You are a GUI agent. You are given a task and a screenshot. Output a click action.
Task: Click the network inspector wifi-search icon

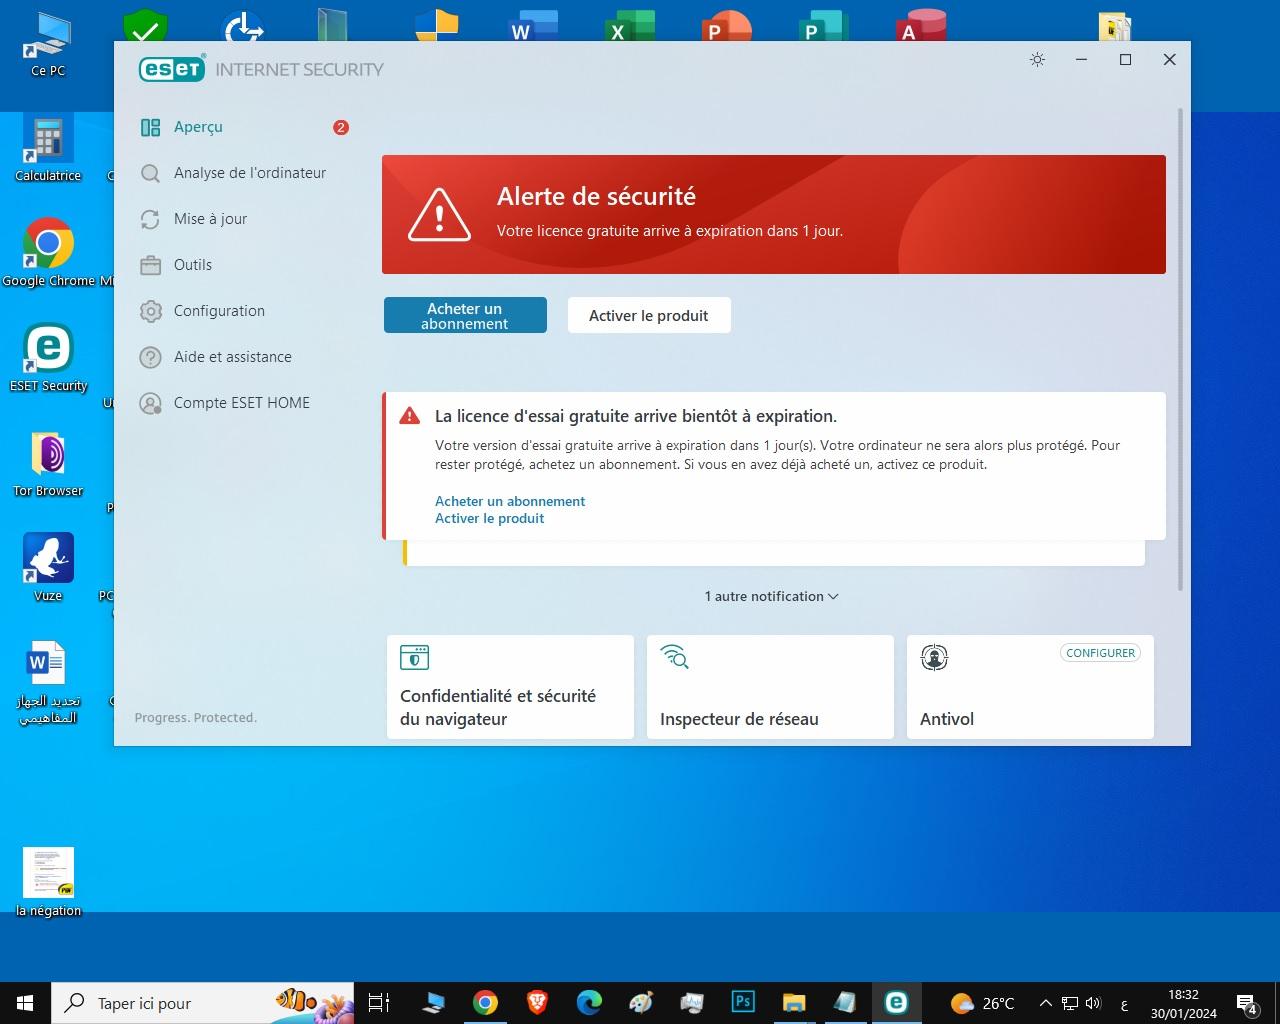[675, 657]
